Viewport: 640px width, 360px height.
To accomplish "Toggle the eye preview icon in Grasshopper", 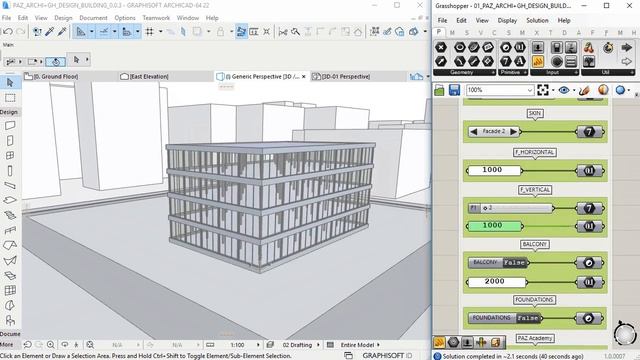I will 564,90.
